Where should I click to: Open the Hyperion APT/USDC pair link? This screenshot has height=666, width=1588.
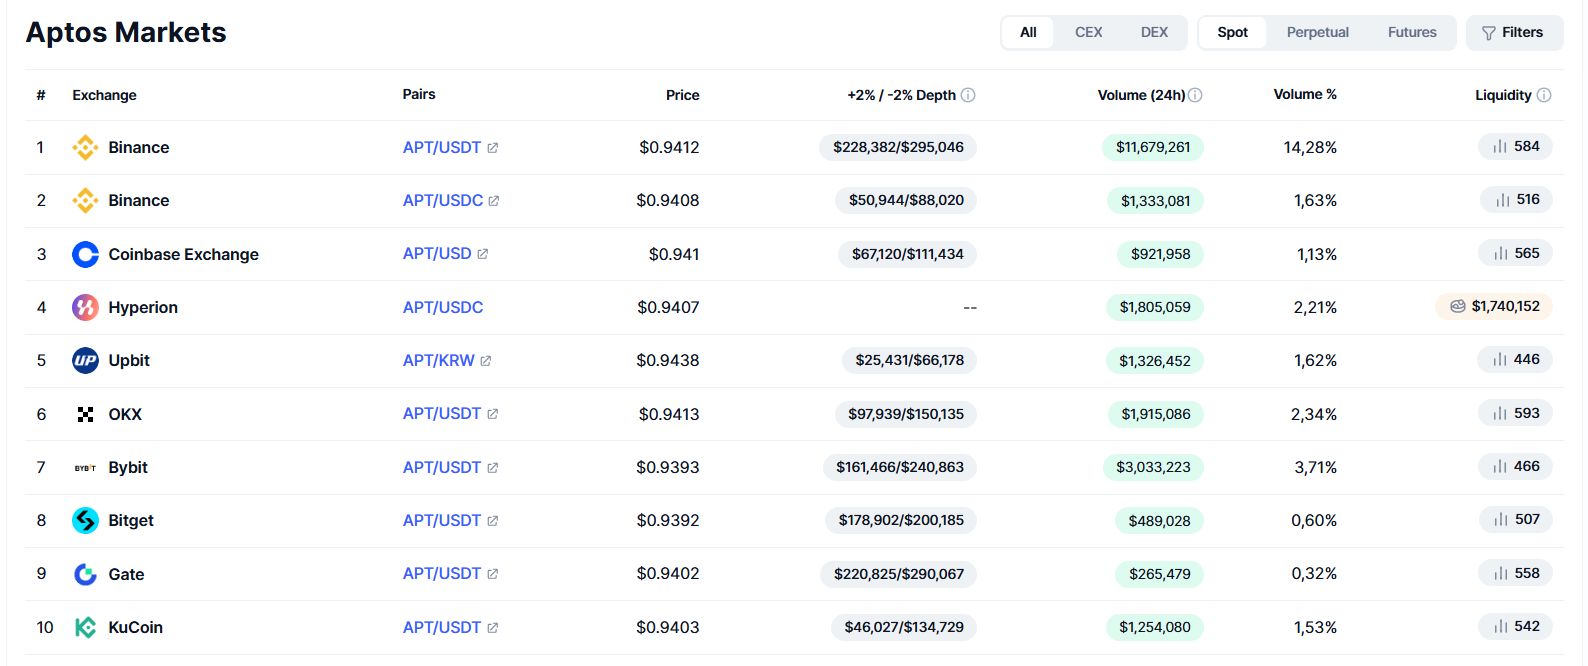pos(443,307)
